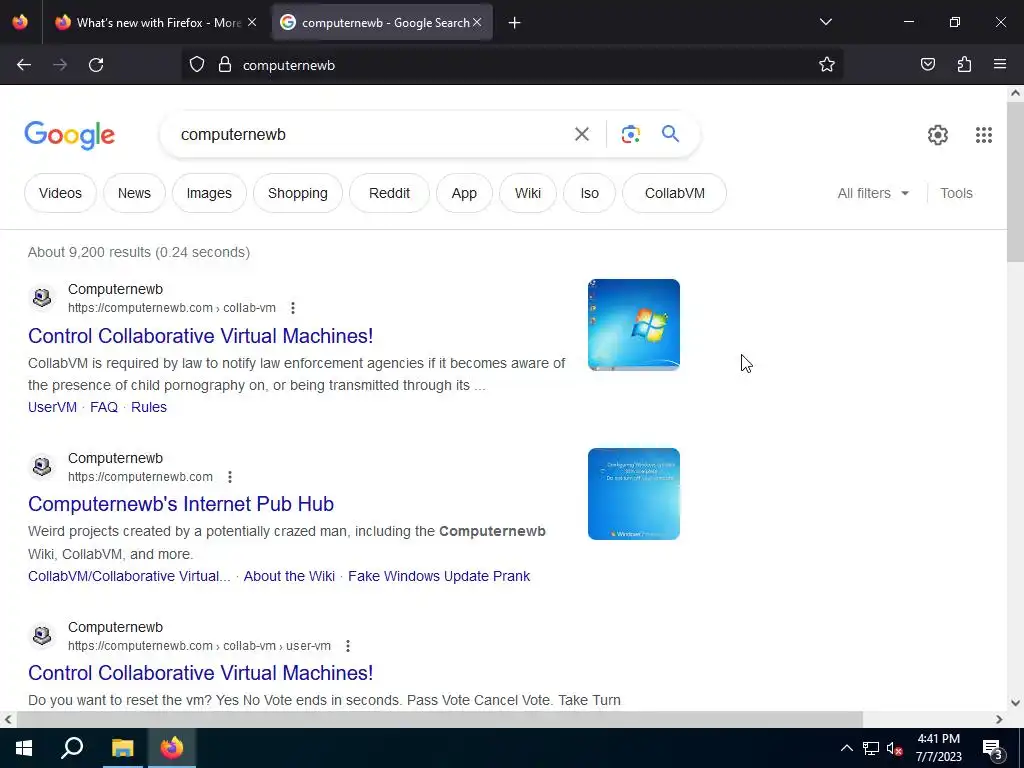Viewport: 1024px width, 768px height.
Task: Open Windows taskbar search
Action: tap(72, 748)
